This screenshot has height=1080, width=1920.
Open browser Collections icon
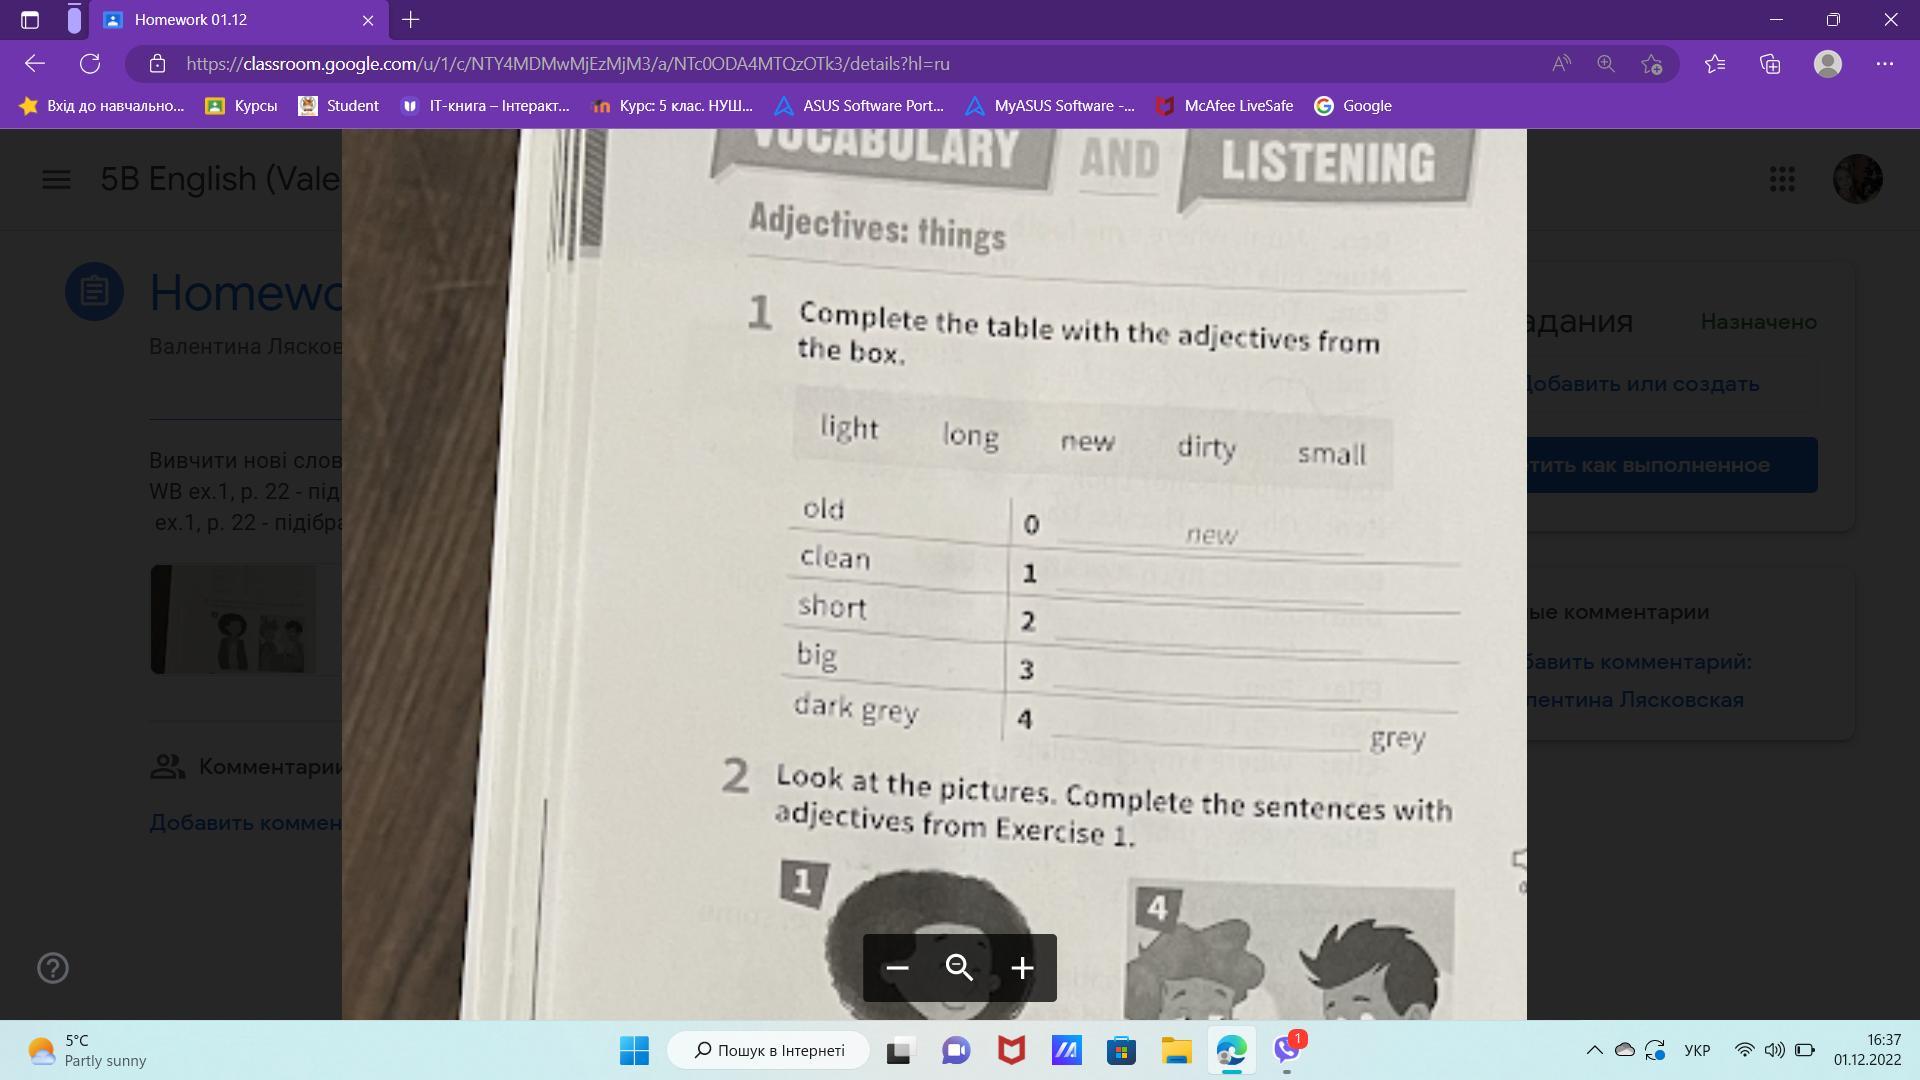(x=1770, y=64)
